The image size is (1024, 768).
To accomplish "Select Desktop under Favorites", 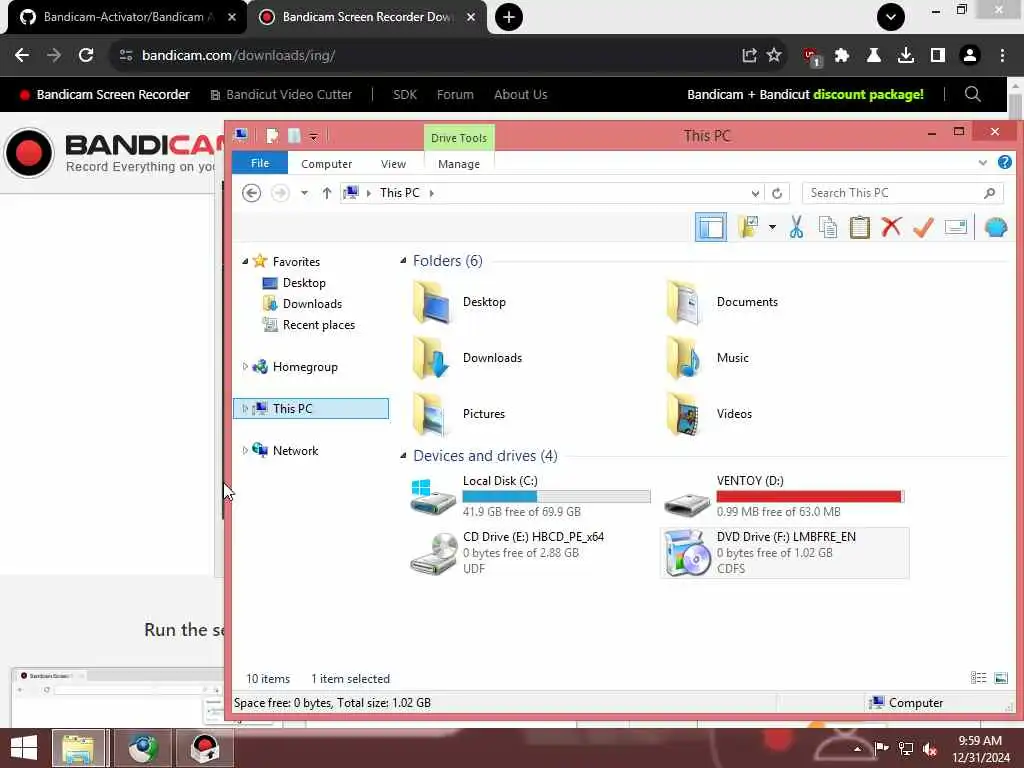I will [x=304, y=283].
